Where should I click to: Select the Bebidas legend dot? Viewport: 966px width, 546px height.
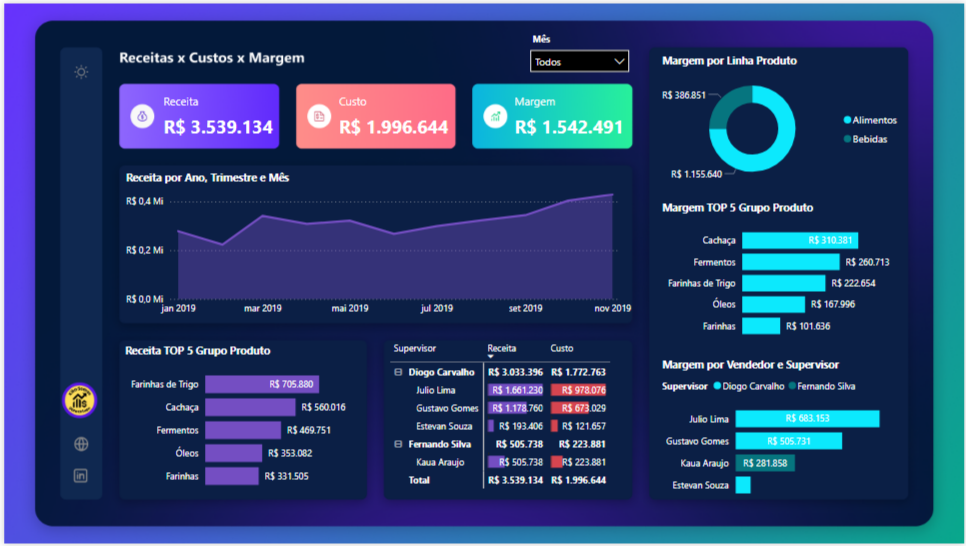pos(848,139)
